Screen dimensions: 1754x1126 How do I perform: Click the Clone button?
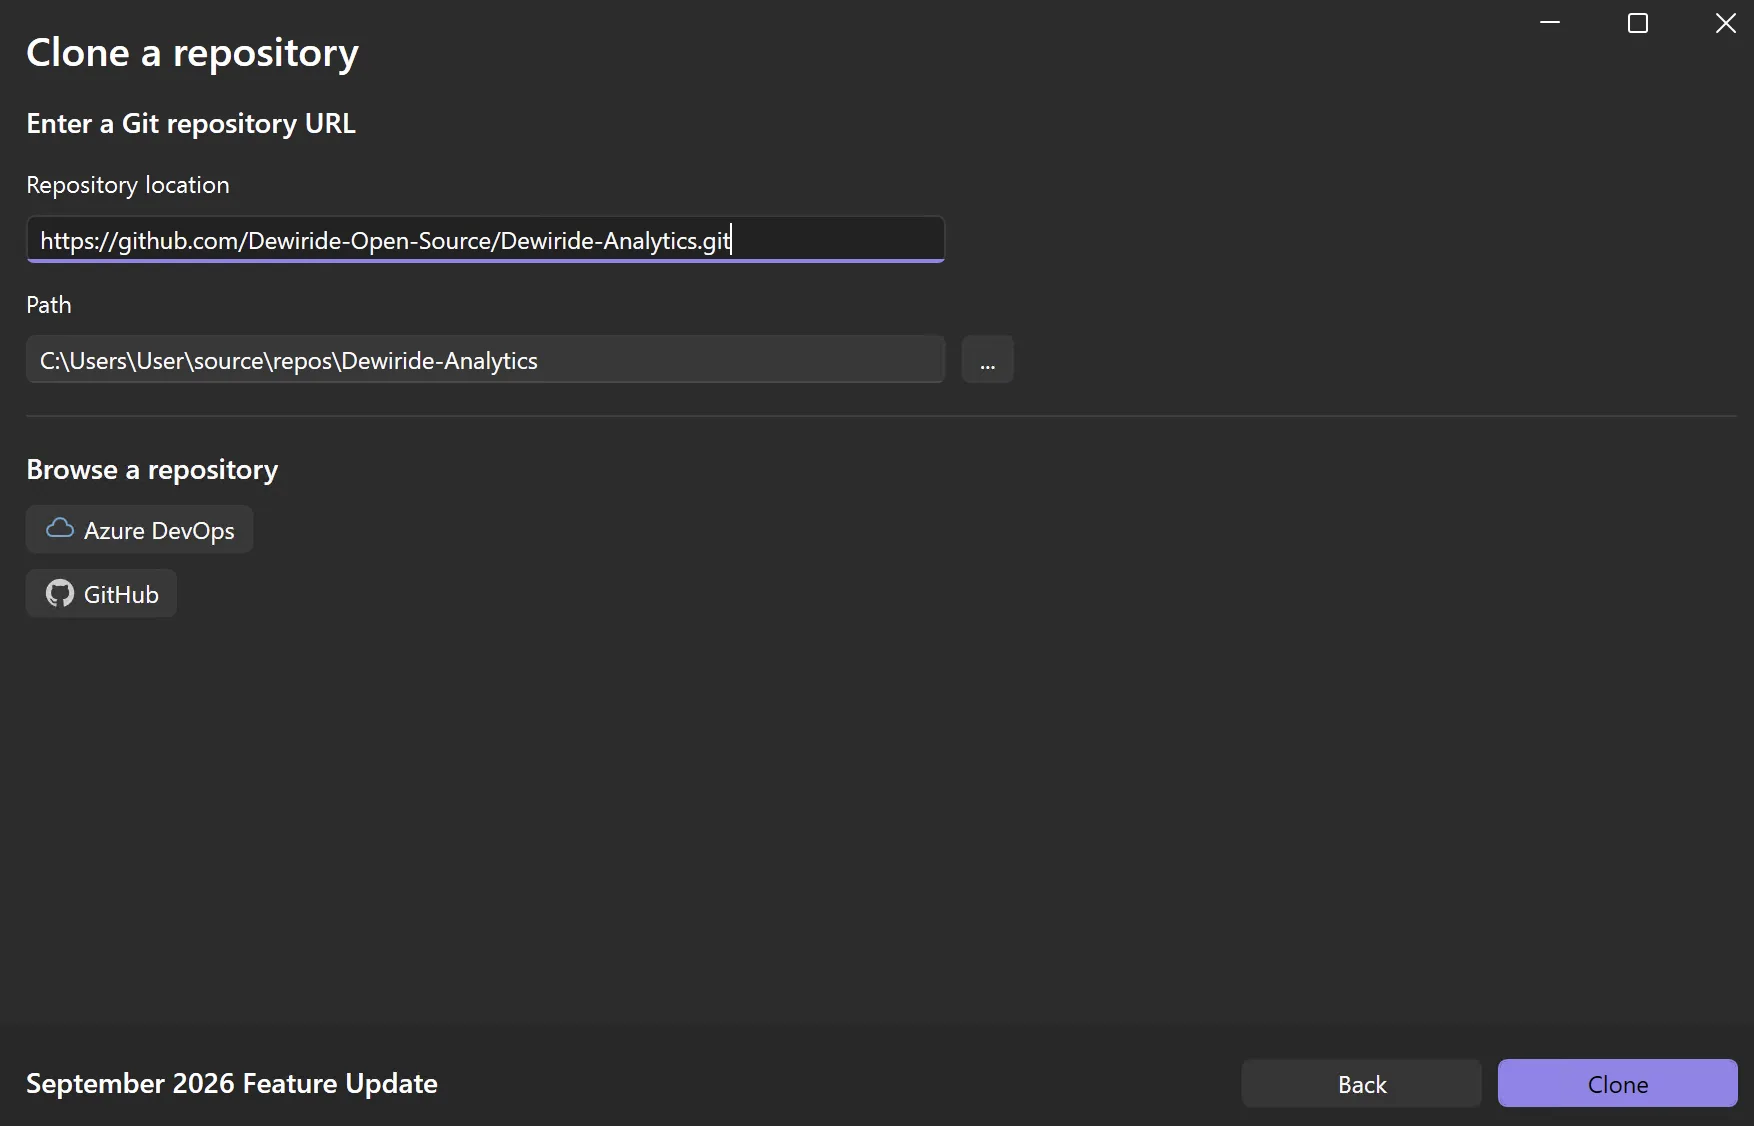(x=1617, y=1084)
